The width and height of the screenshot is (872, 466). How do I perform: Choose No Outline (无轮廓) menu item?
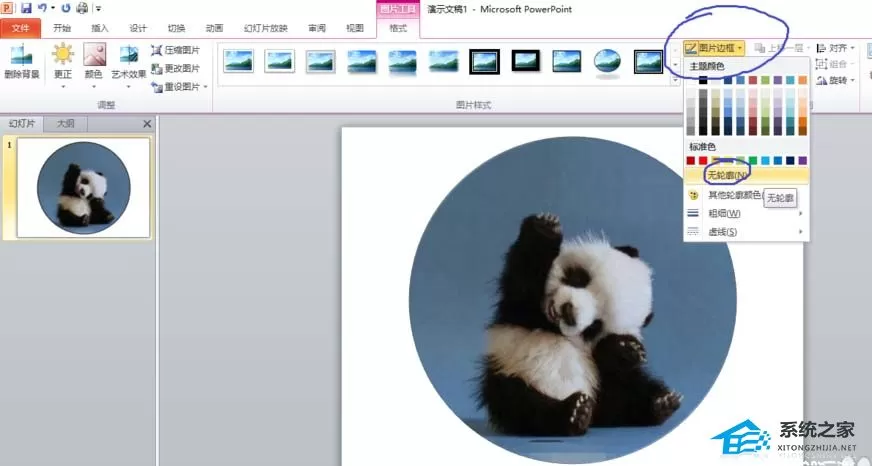746,176
